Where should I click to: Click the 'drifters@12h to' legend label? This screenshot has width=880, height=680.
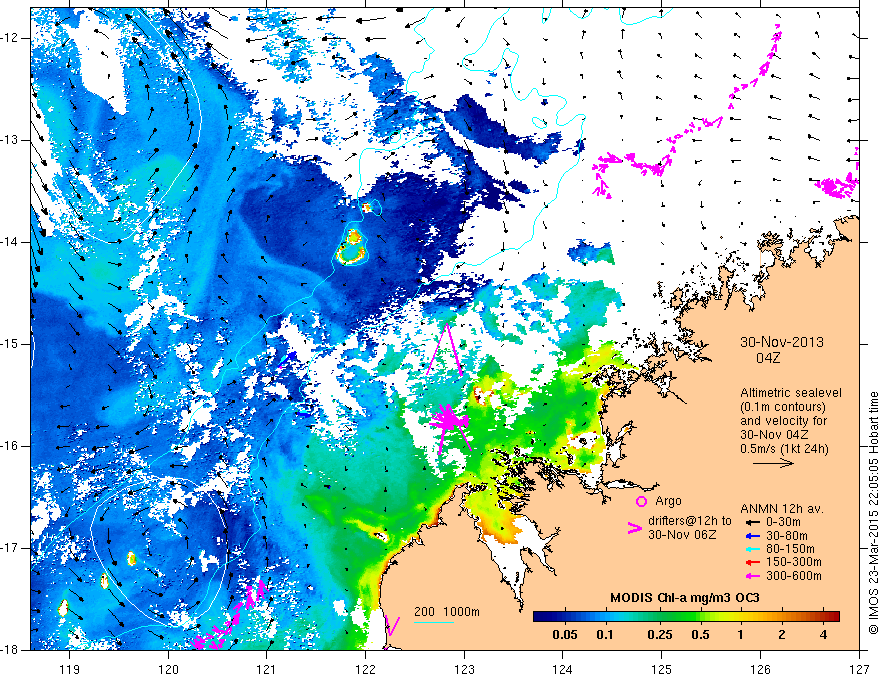click(690, 521)
